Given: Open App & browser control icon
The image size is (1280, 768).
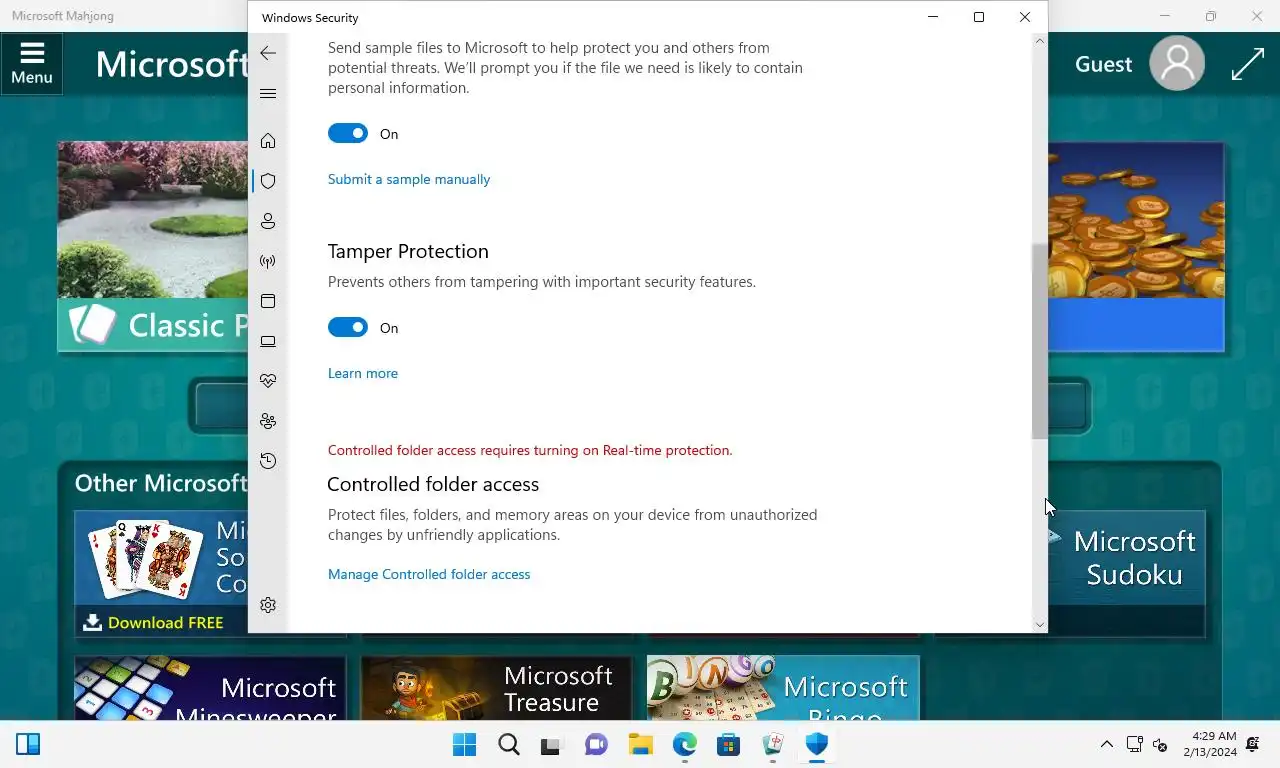Looking at the screenshot, I should (268, 301).
